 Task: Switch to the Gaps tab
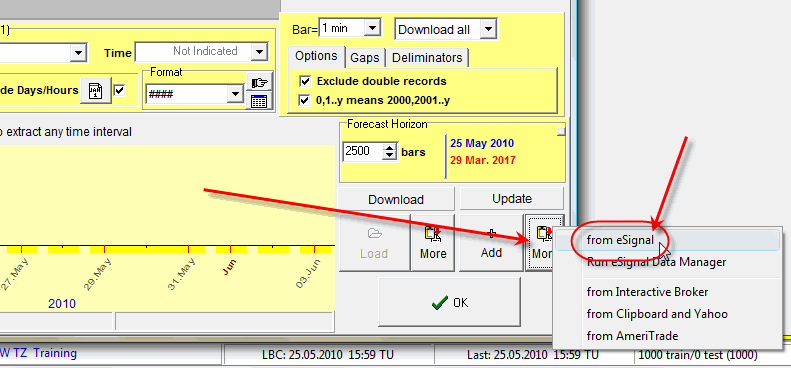365,58
